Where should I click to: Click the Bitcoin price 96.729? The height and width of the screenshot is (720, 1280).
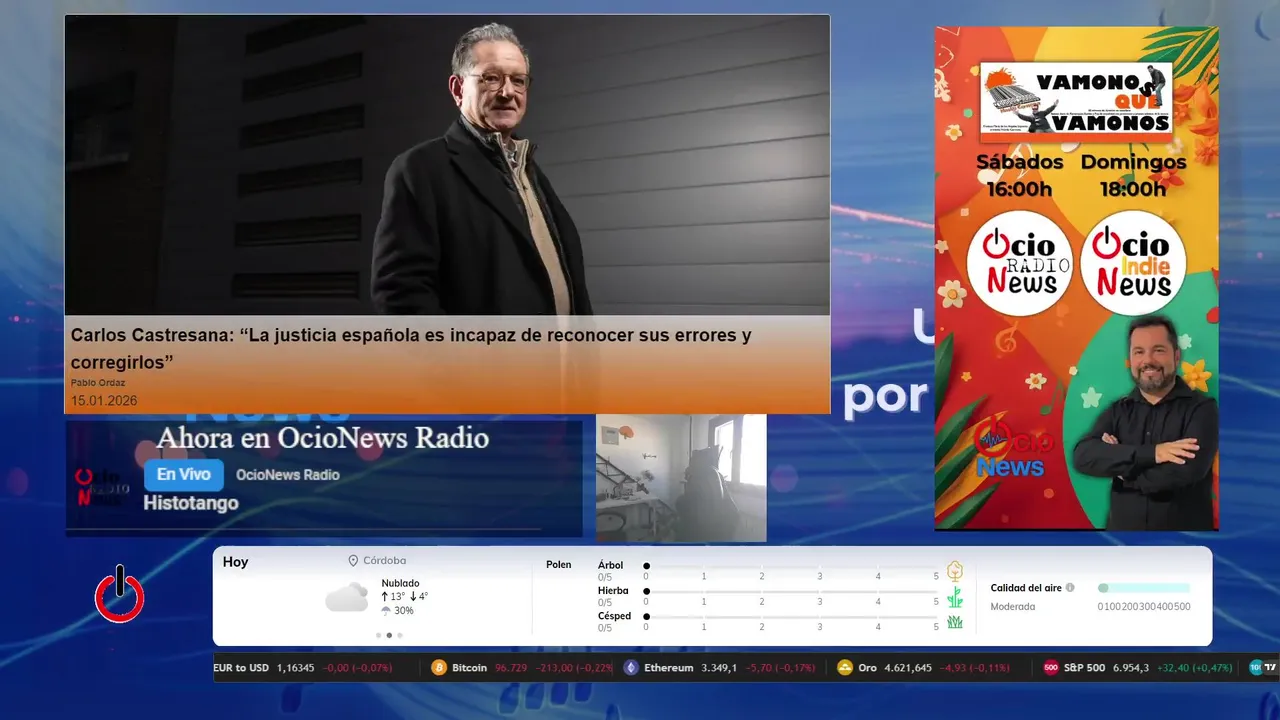(x=511, y=668)
